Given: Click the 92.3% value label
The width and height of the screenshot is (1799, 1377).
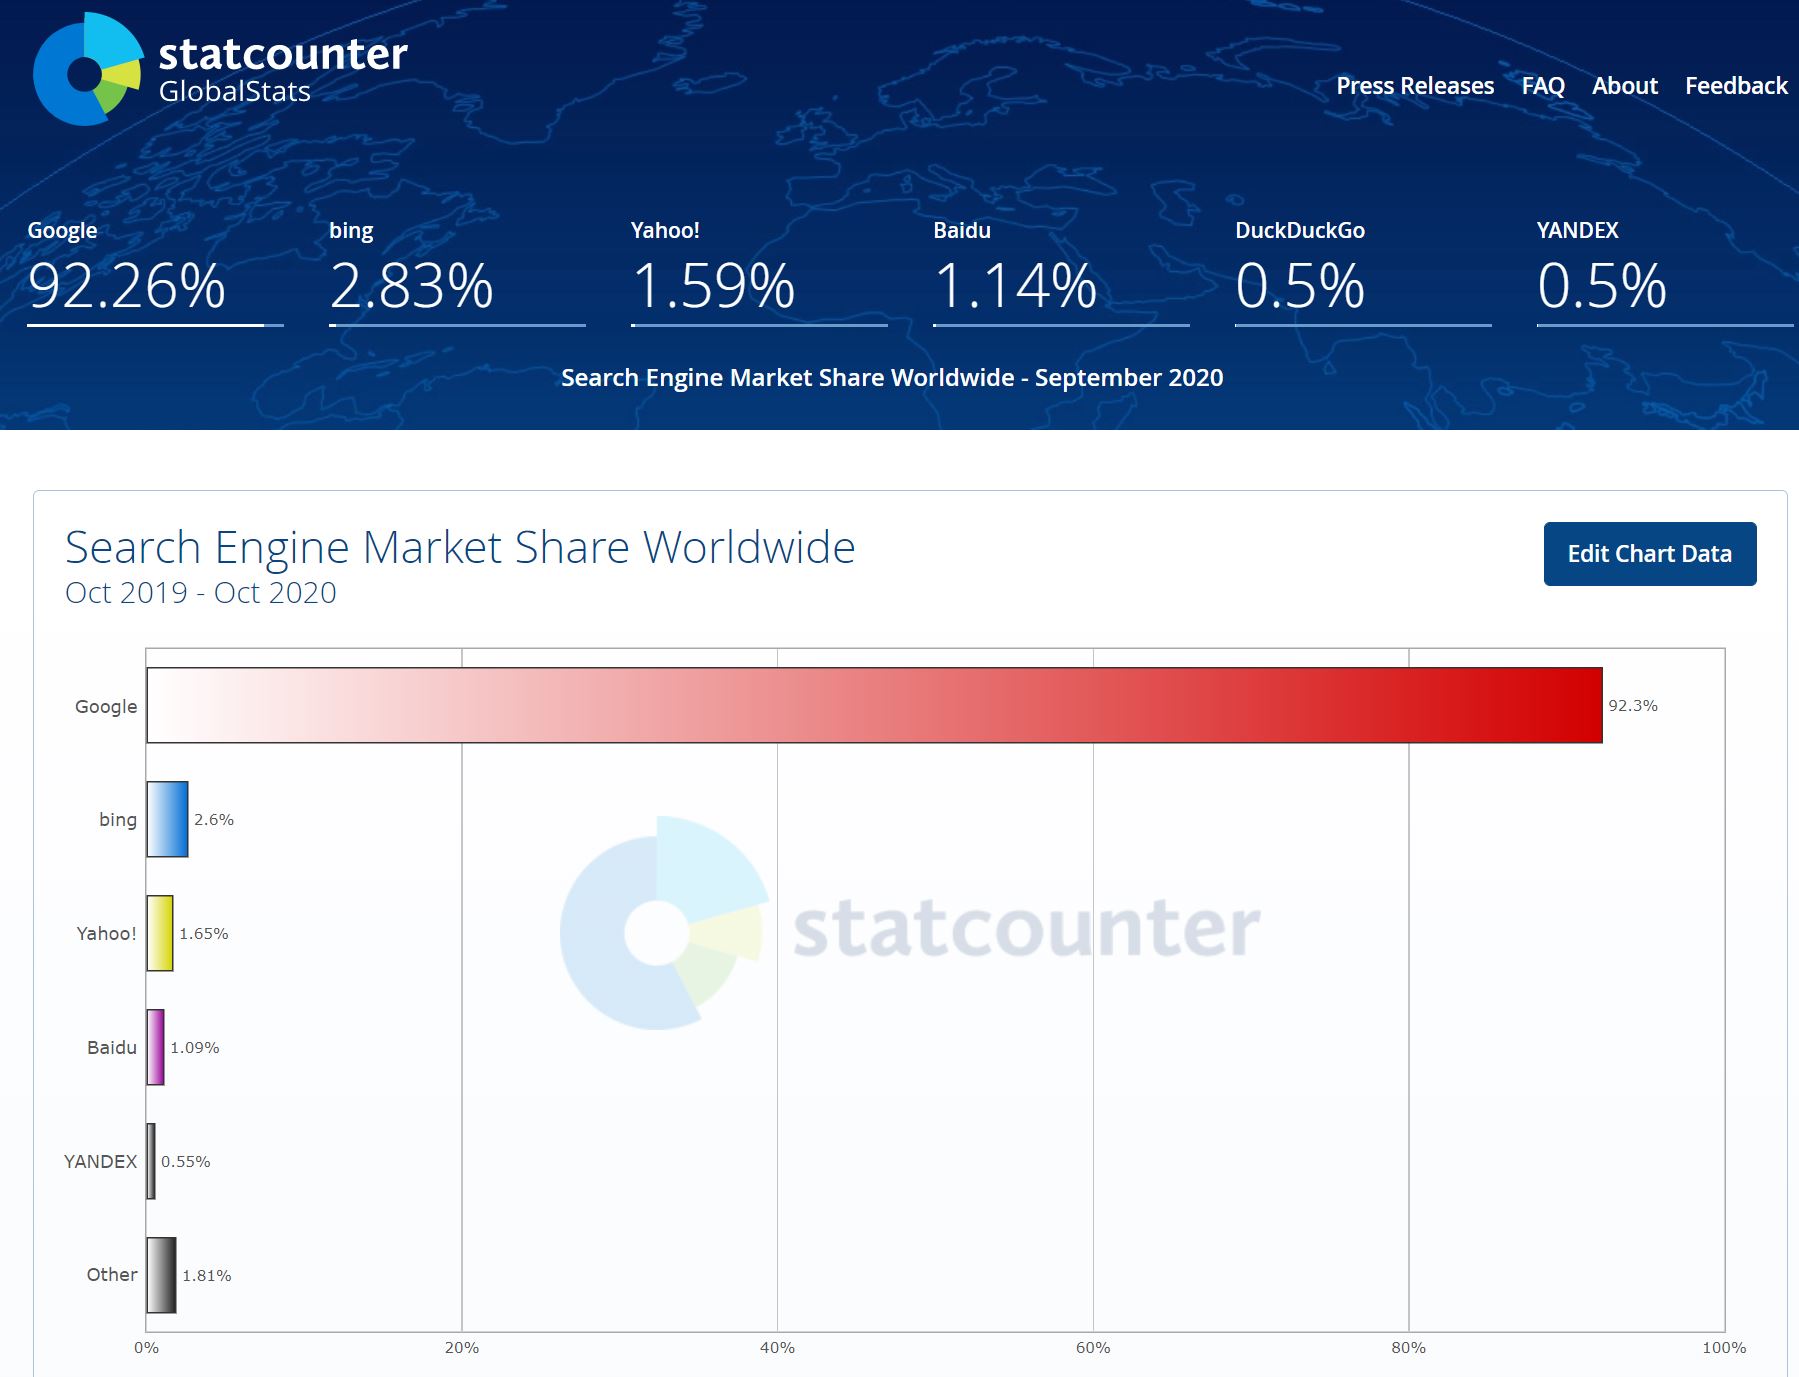Looking at the screenshot, I should (1633, 705).
